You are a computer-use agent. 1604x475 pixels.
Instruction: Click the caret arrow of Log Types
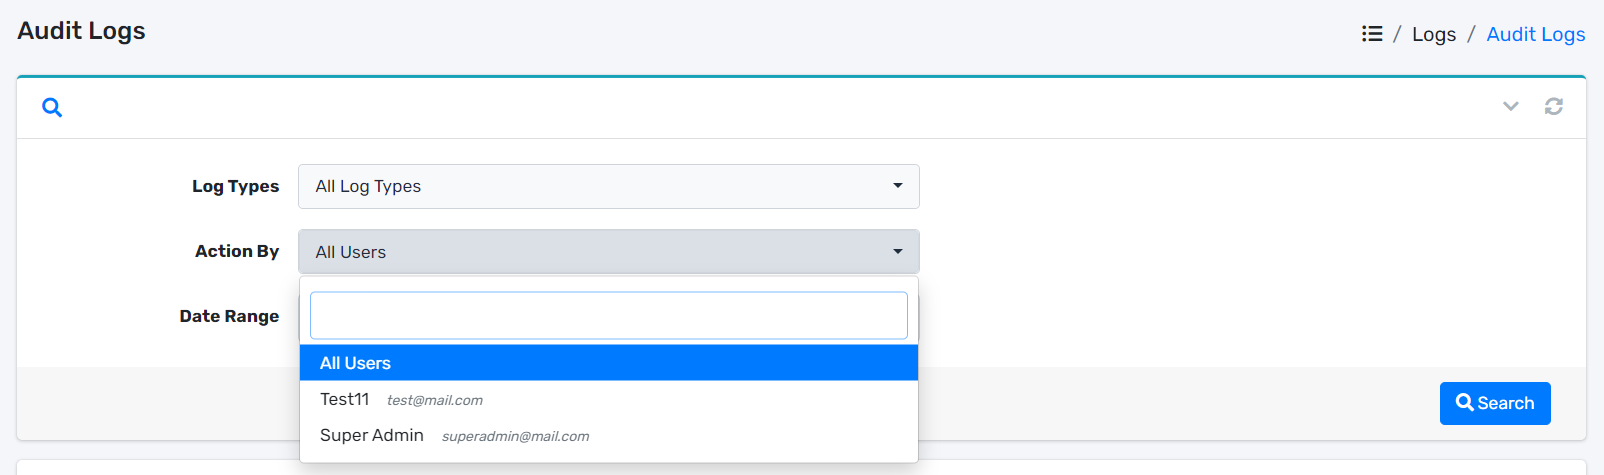coord(897,186)
